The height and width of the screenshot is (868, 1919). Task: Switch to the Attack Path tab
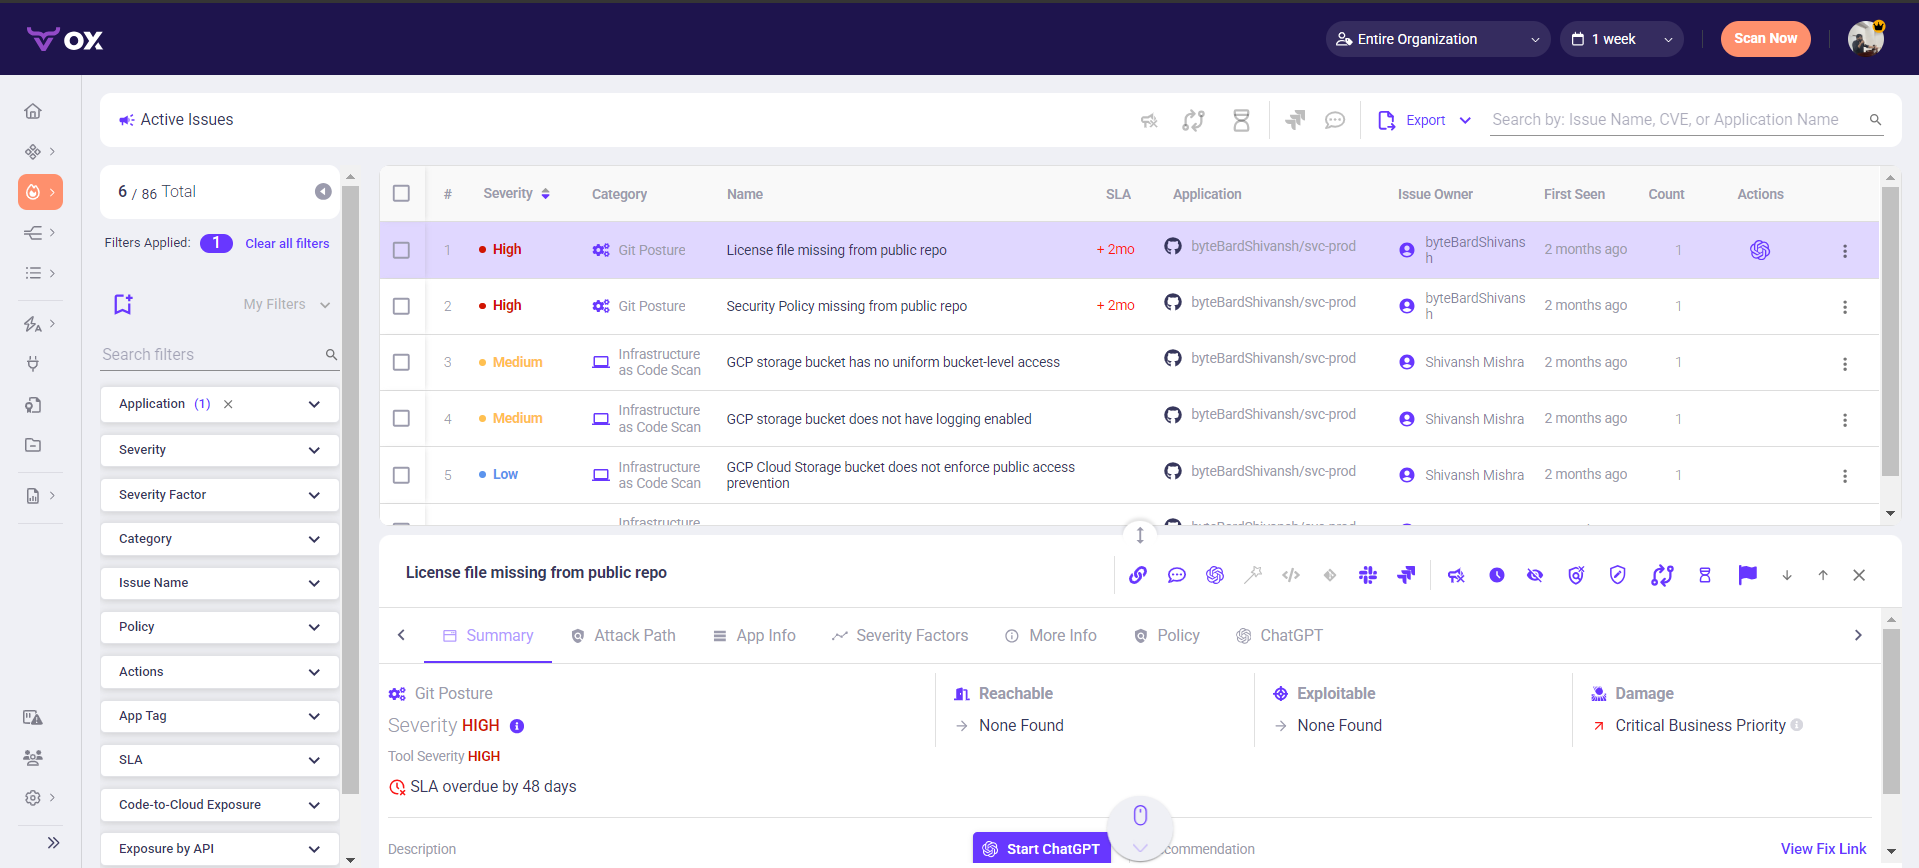pos(623,636)
